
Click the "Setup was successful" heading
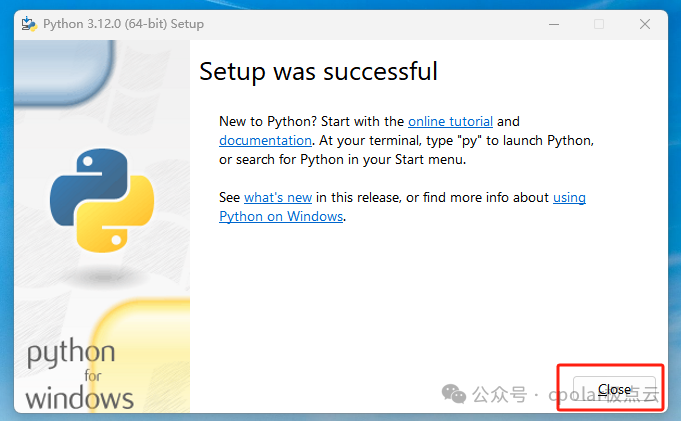[318, 72]
